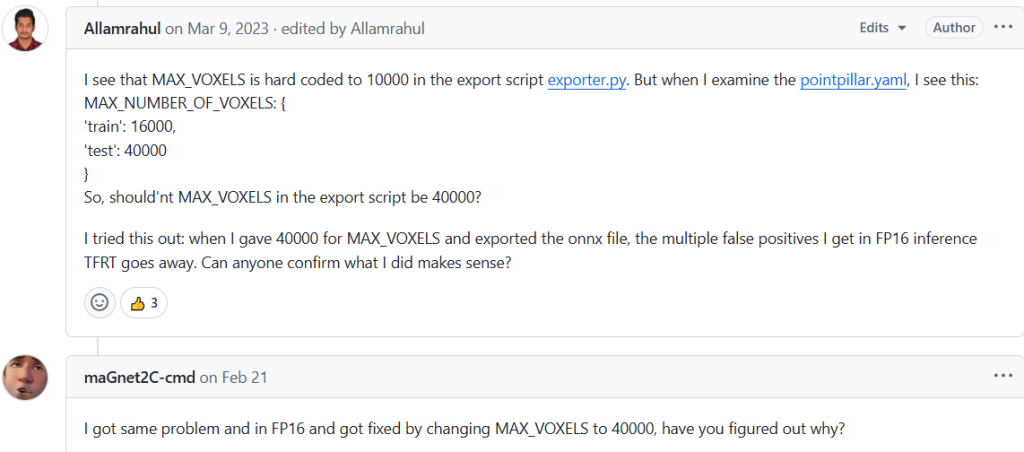Toggle the thumbs up reaction
The width and height of the screenshot is (1024, 452).
(x=143, y=302)
